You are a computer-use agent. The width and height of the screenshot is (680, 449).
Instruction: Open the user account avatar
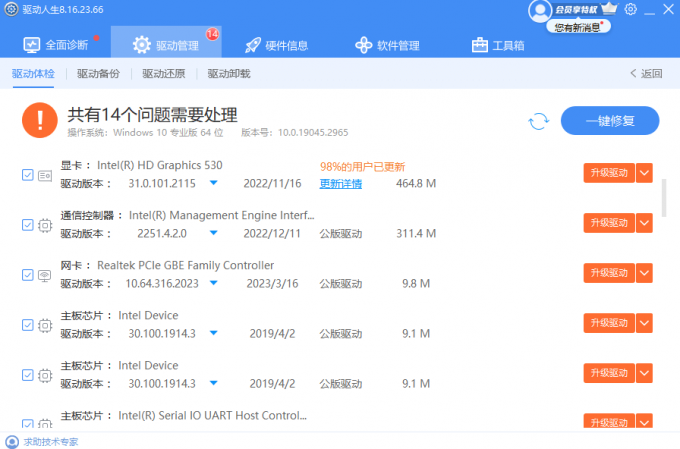pyautogui.click(x=539, y=11)
